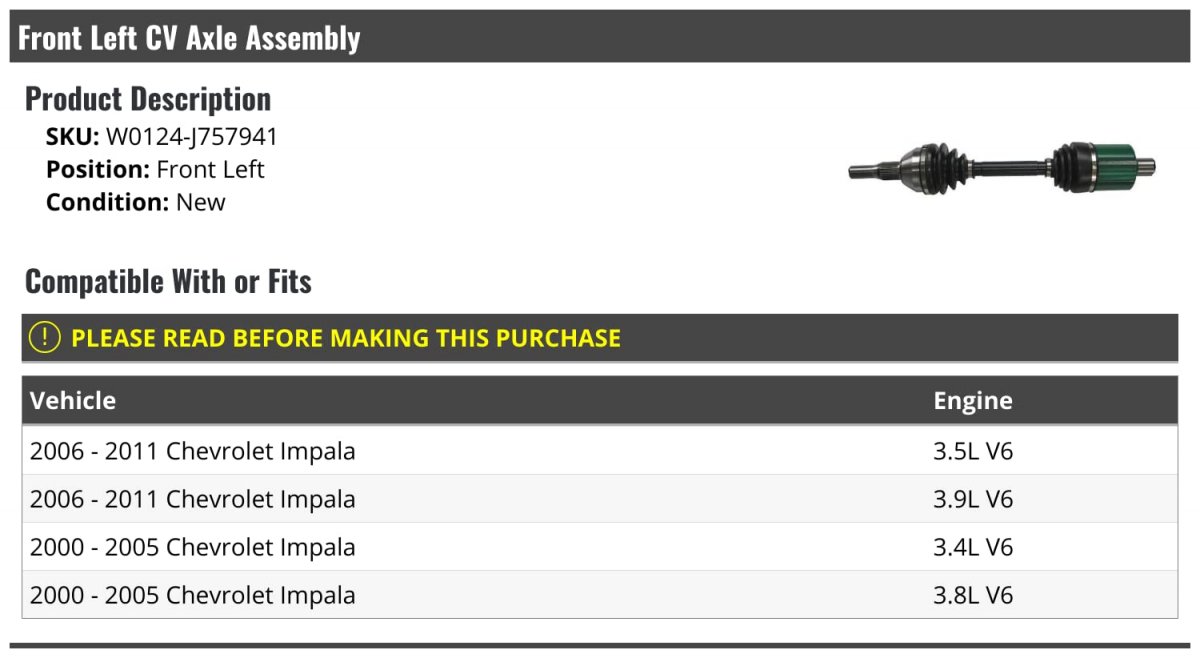The image size is (1200, 658).
Task: Click the 'Front Left' position value
Action: tap(210, 169)
